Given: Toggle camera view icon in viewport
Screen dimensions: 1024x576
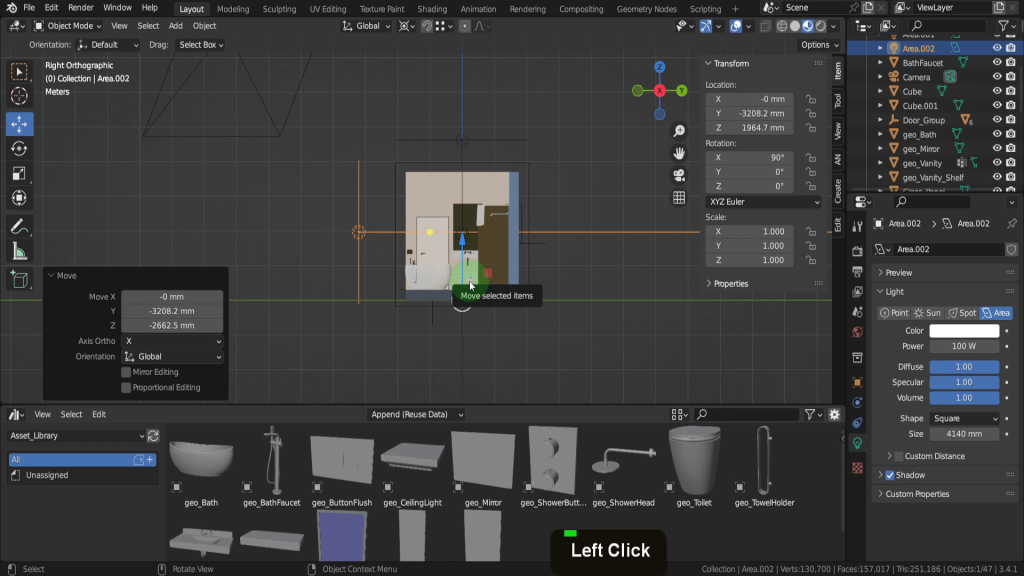Looking at the screenshot, I should point(679,175).
